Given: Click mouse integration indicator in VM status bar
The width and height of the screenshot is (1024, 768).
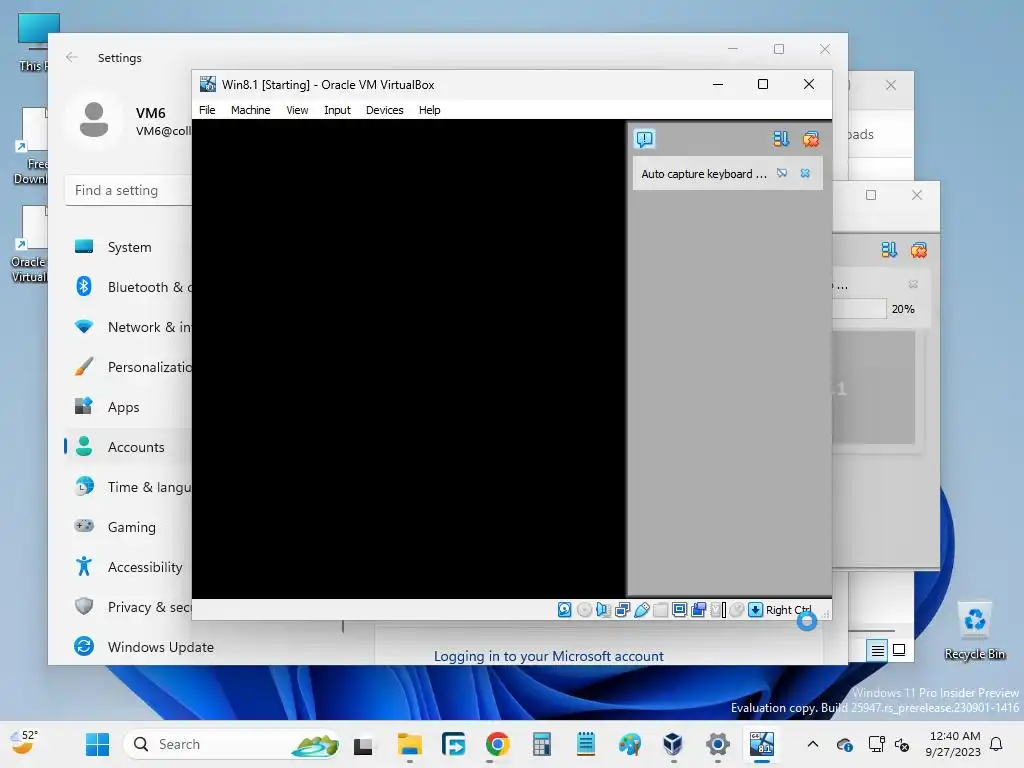Looking at the screenshot, I should coord(737,609).
